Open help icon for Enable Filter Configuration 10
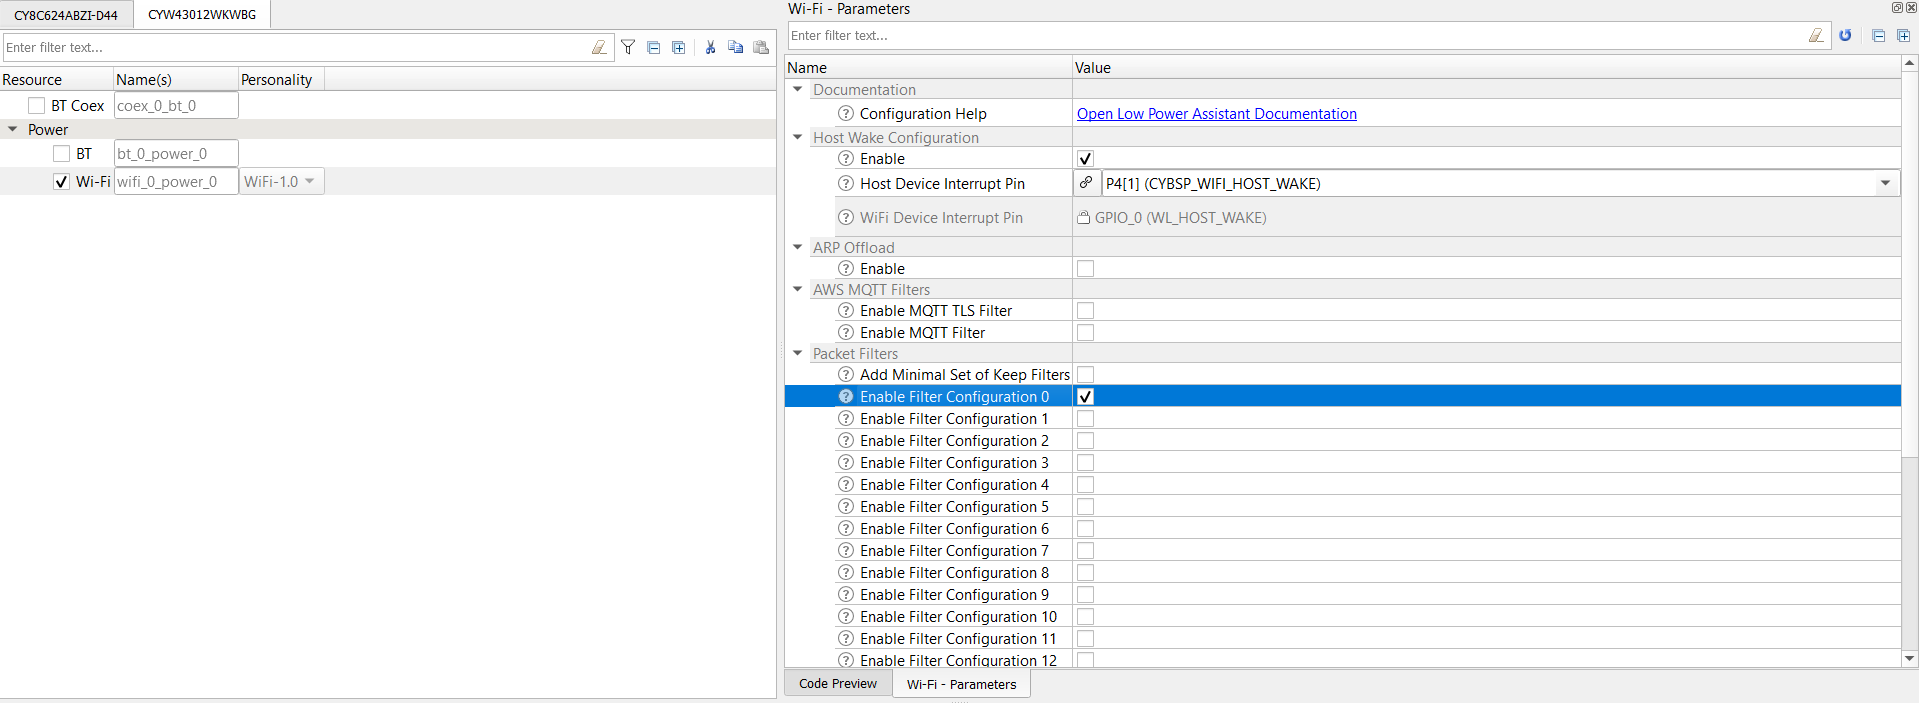Viewport: 1919px width, 703px height. 846,616
